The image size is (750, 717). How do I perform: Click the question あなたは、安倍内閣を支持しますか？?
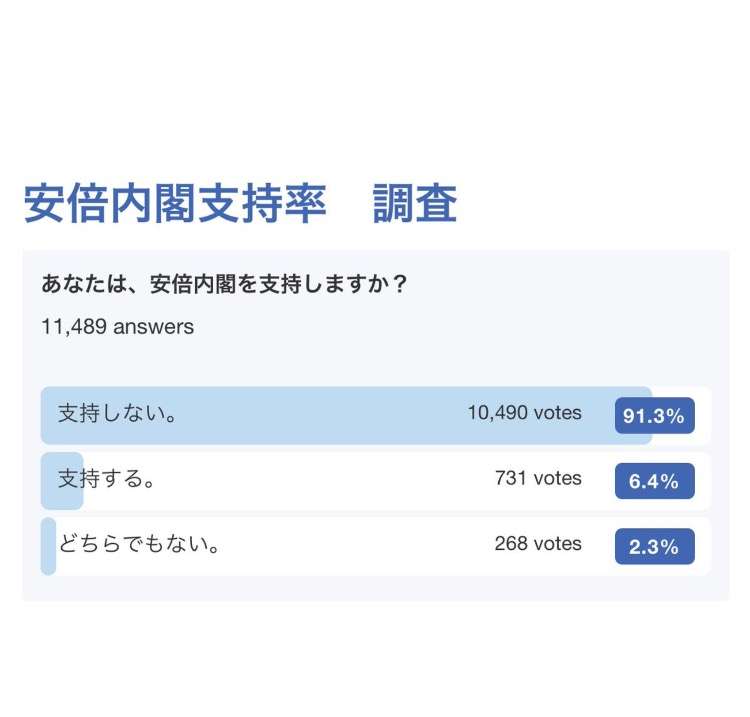(224, 284)
